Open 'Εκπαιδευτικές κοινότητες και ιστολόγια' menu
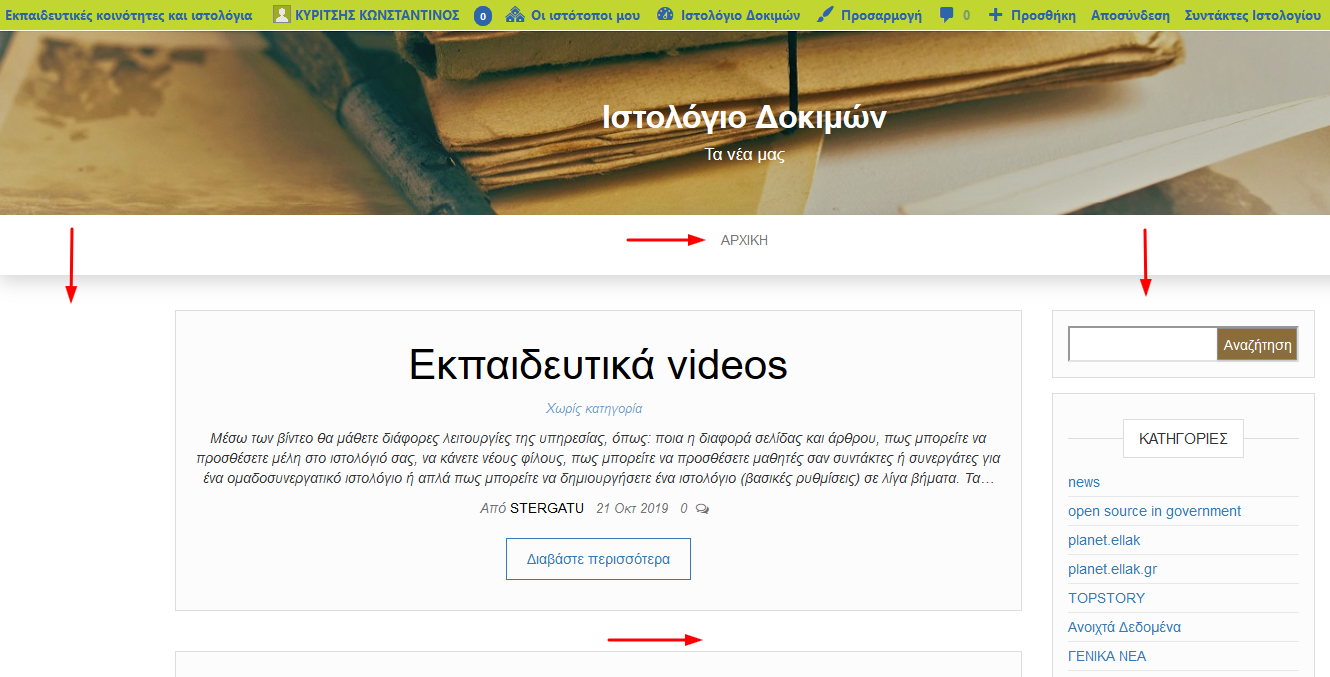The height and width of the screenshot is (677, 1330). pyautogui.click(x=129, y=15)
